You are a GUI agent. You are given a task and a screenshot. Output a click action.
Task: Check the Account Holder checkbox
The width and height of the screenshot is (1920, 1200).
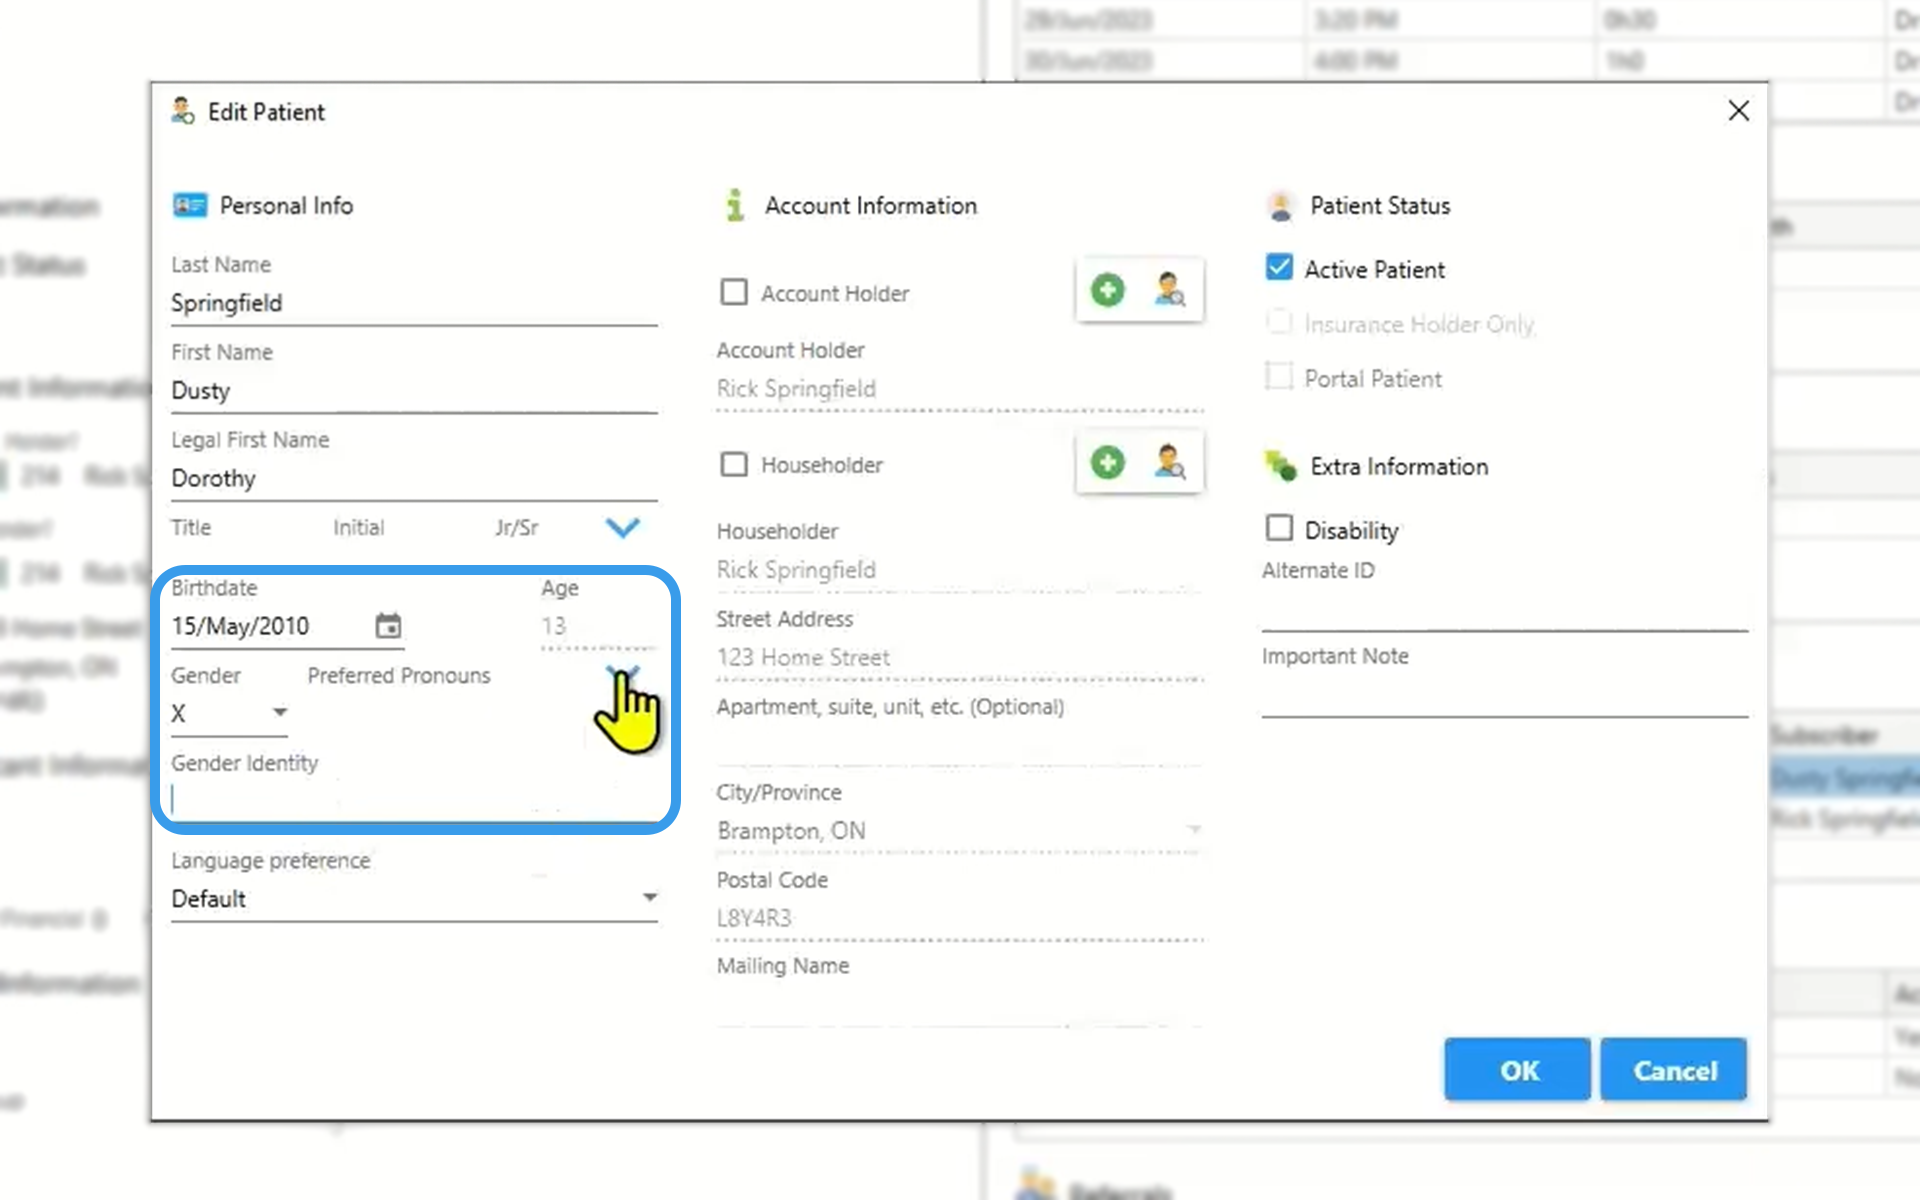(x=734, y=292)
